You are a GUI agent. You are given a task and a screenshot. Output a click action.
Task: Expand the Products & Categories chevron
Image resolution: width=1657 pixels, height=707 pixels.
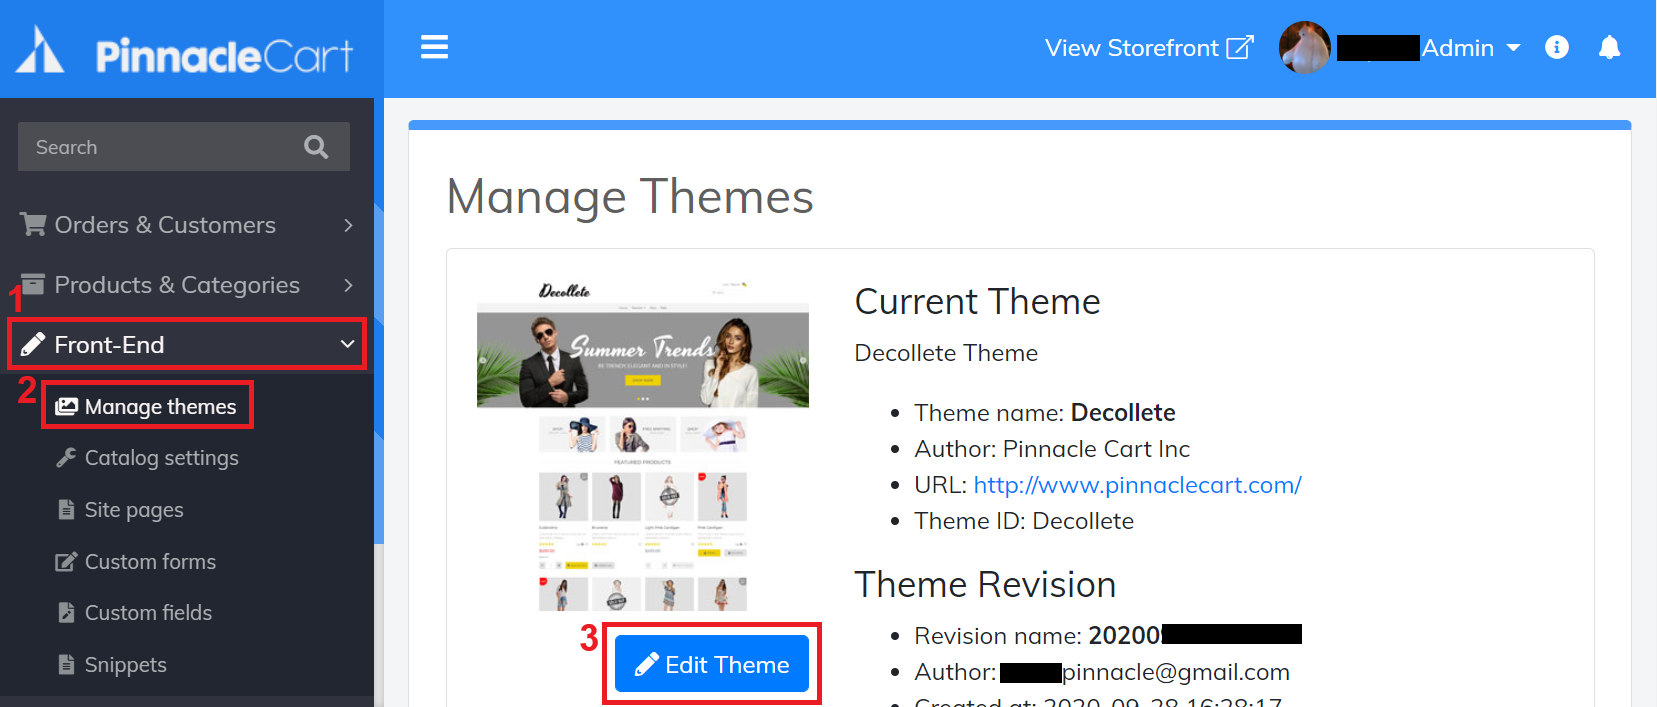(x=348, y=285)
